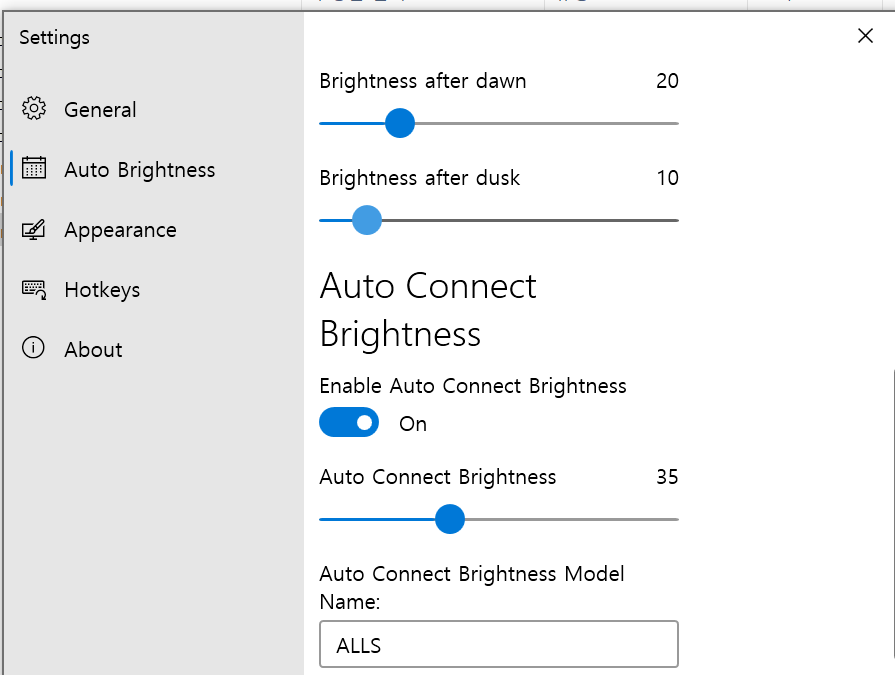The height and width of the screenshot is (675, 895).
Task: Click the Auto Brightness calendar icon
Action: (34, 168)
